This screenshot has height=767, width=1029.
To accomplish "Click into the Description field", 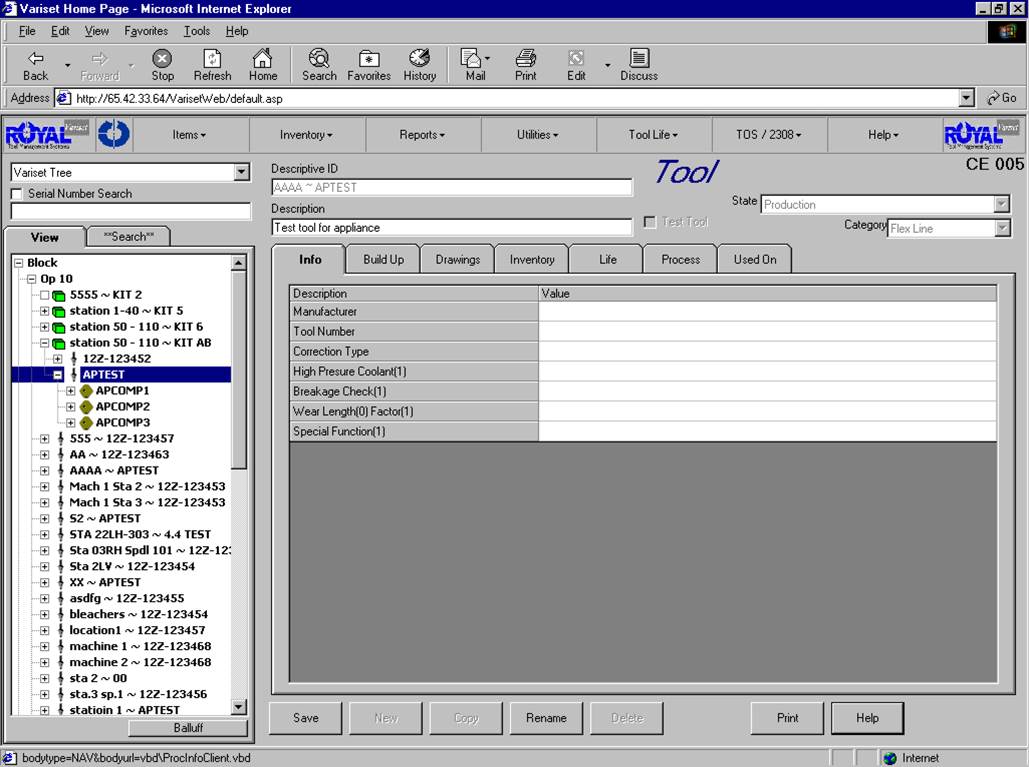I will point(452,228).
